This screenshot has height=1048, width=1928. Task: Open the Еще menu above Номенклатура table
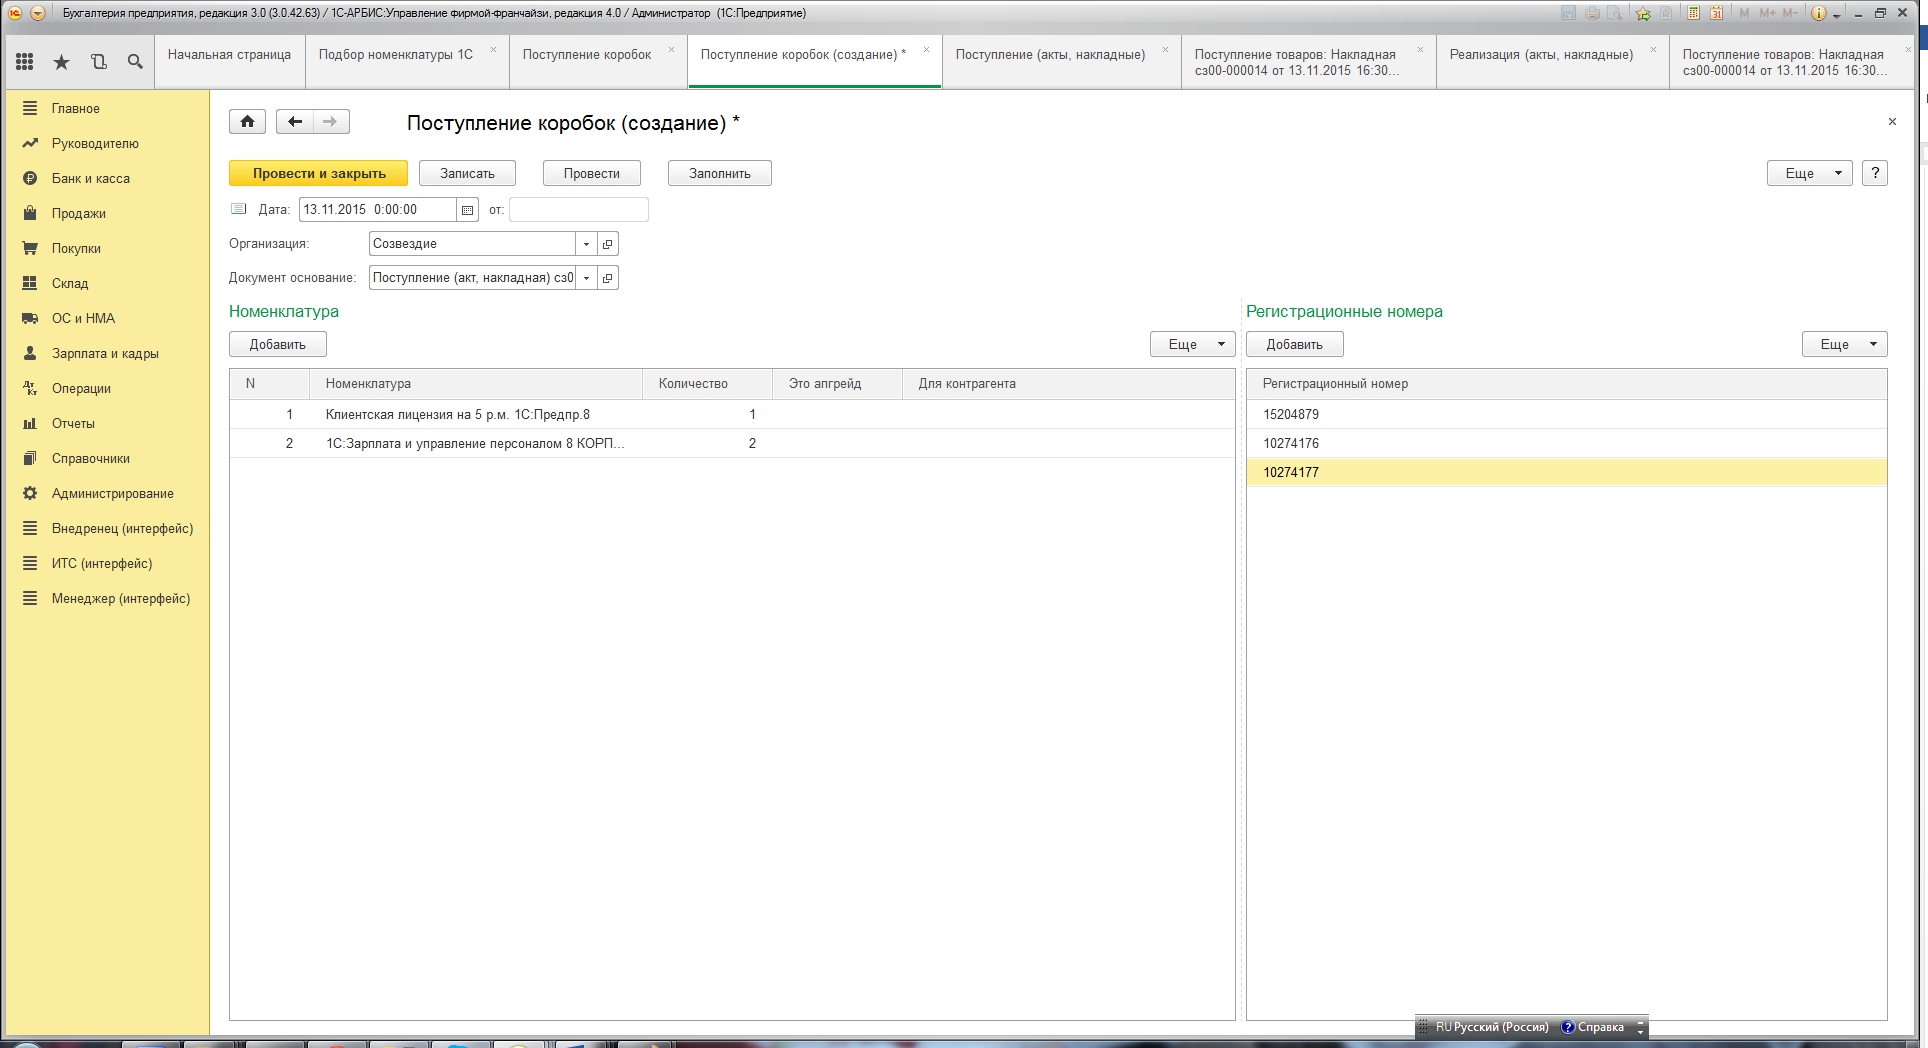coord(1192,344)
